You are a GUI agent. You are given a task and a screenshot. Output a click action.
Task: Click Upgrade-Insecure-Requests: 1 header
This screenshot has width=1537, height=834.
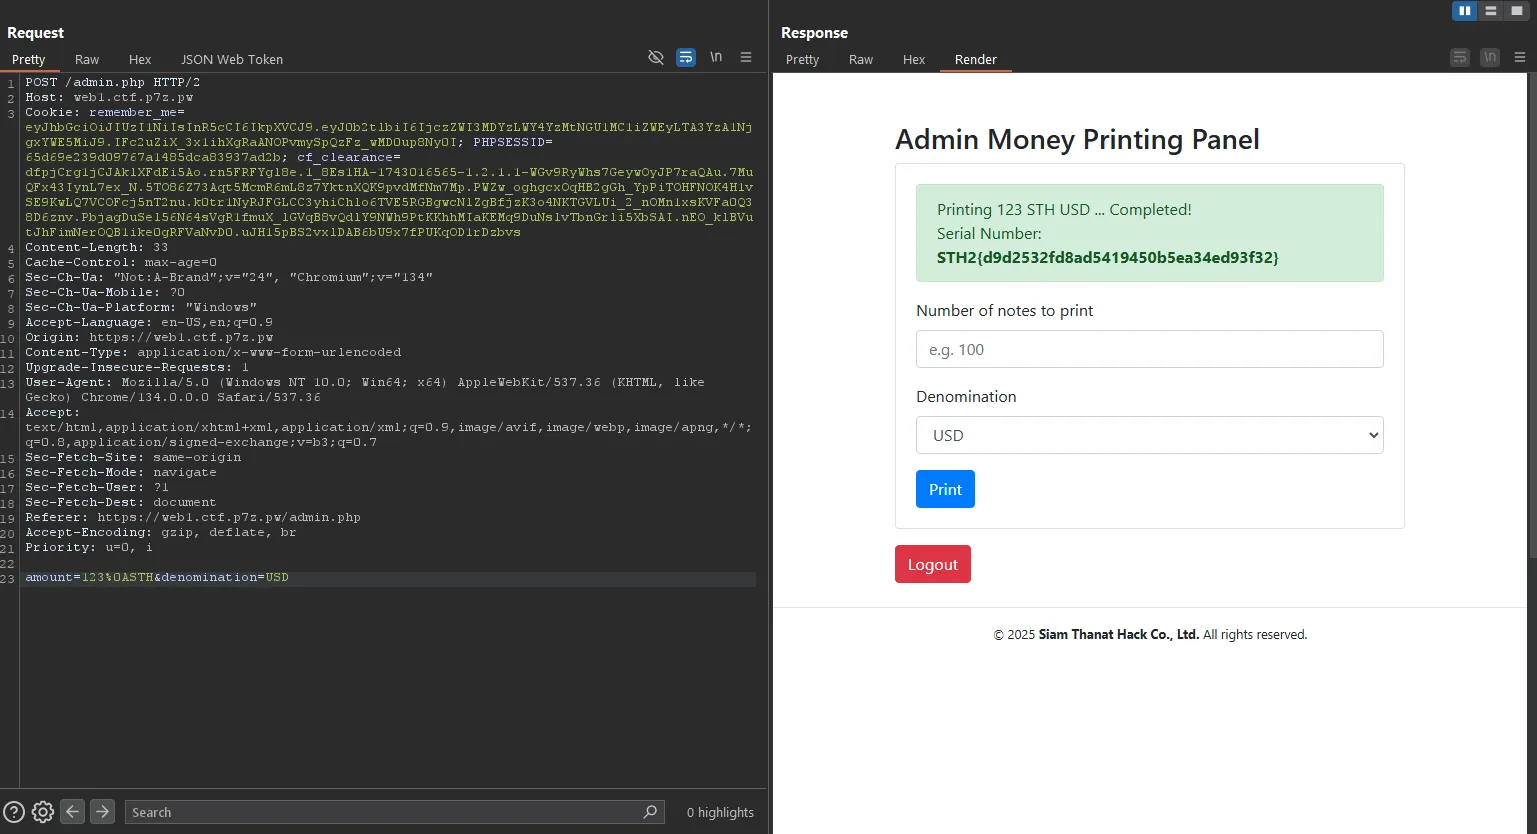(x=137, y=367)
